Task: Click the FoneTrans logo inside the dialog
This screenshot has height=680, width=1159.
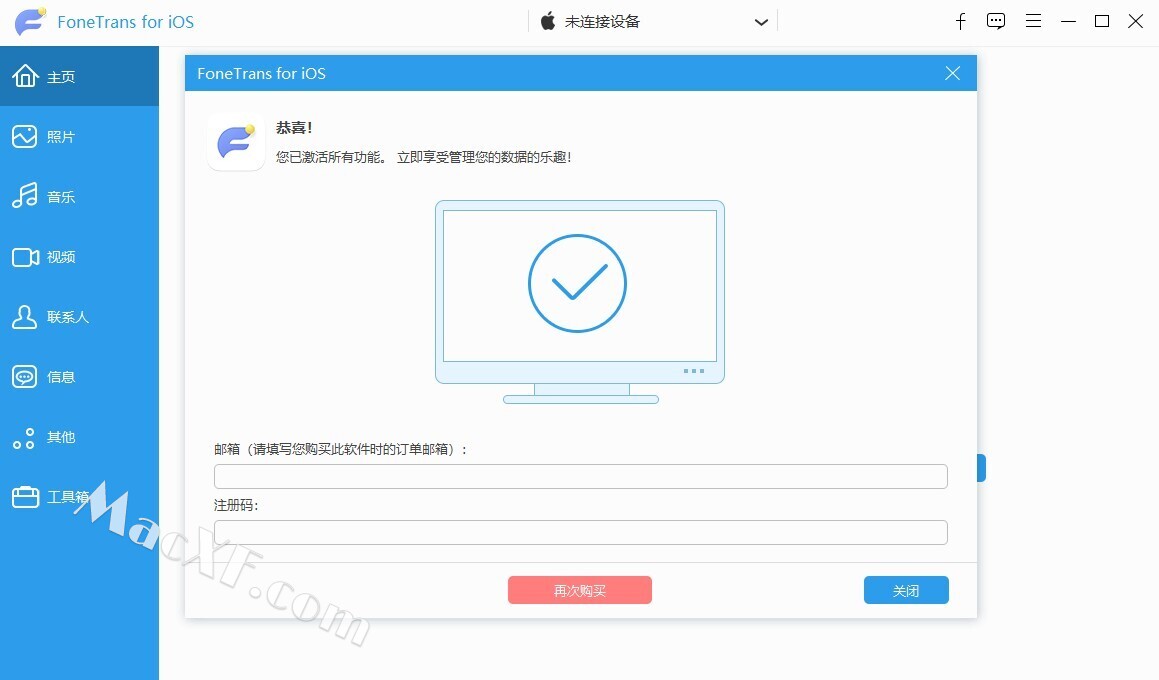Action: 236,142
